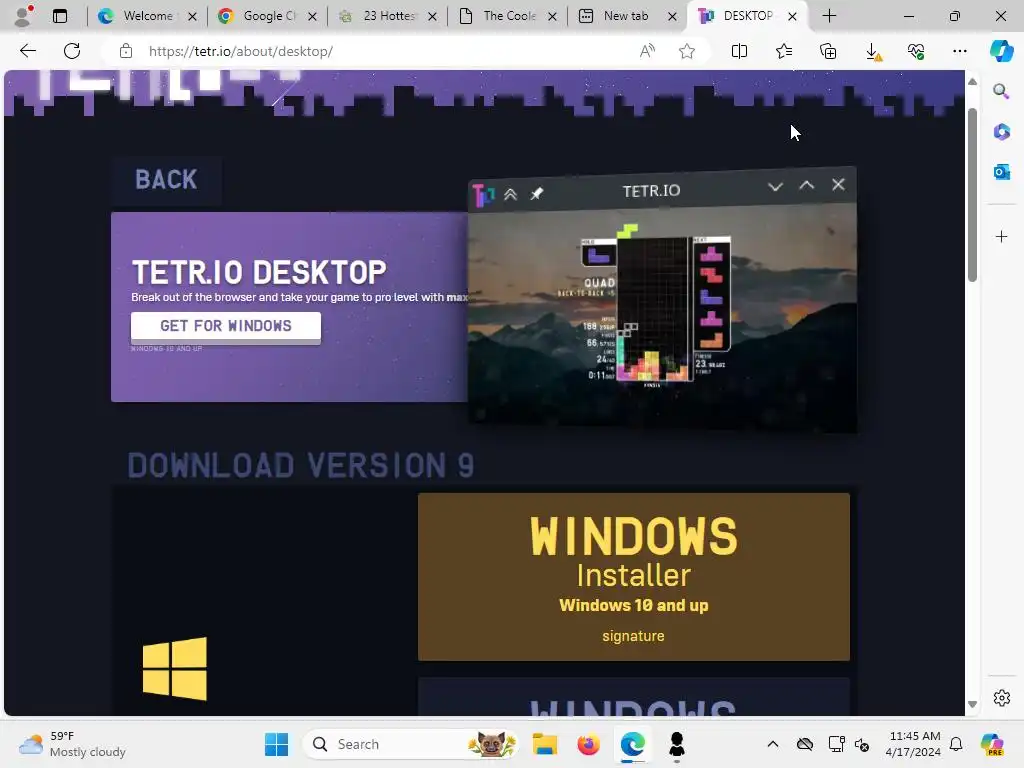Viewport: 1024px width, 768px height.
Task: Open Read aloud in address bar
Action: pyautogui.click(x=647, y=51)
